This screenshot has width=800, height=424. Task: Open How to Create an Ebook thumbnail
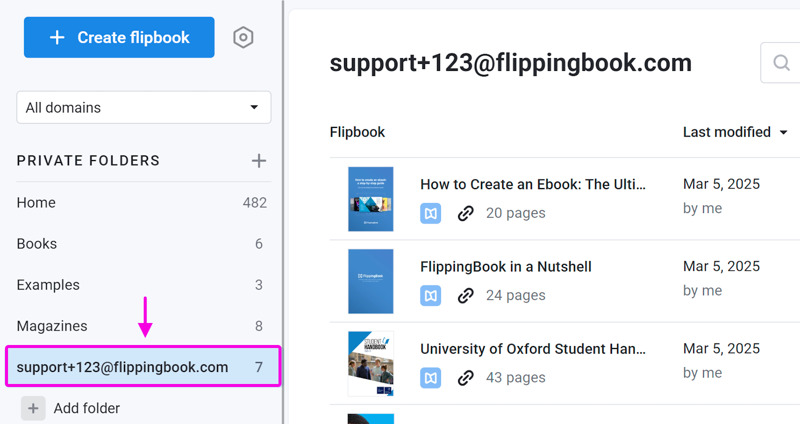pos(370,199)
